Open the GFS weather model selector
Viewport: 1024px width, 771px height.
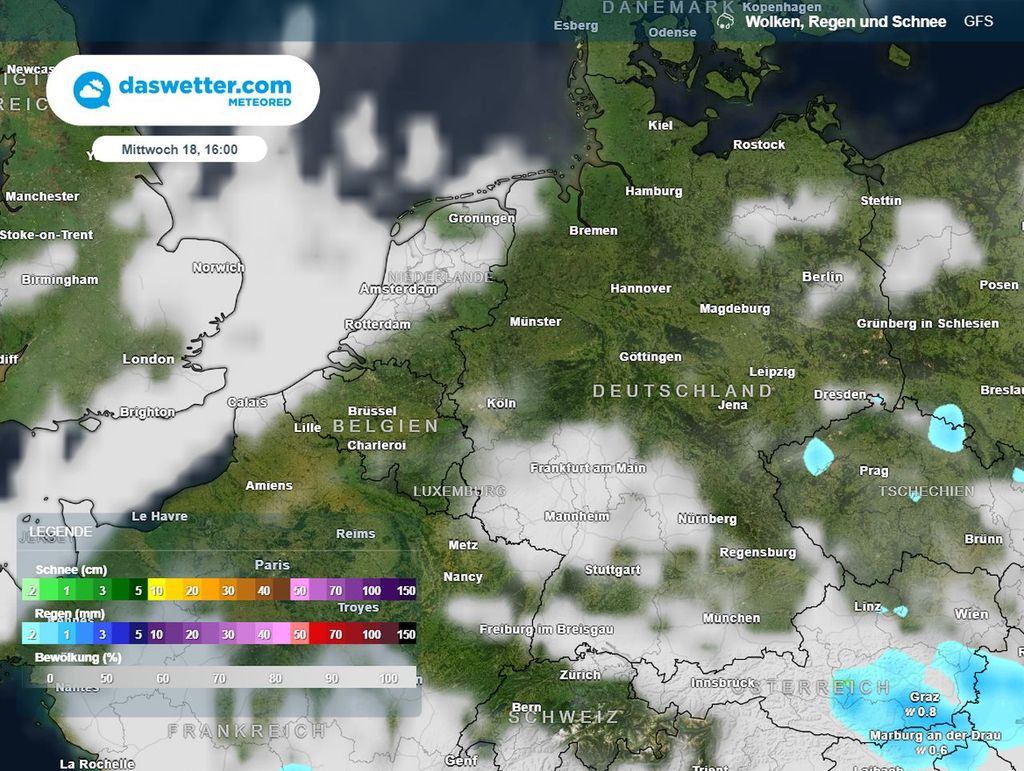[x=978, y=21]
